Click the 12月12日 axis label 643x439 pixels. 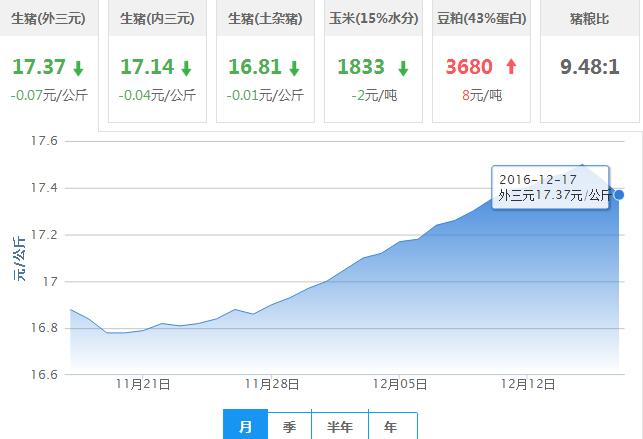tap(528, 384)
